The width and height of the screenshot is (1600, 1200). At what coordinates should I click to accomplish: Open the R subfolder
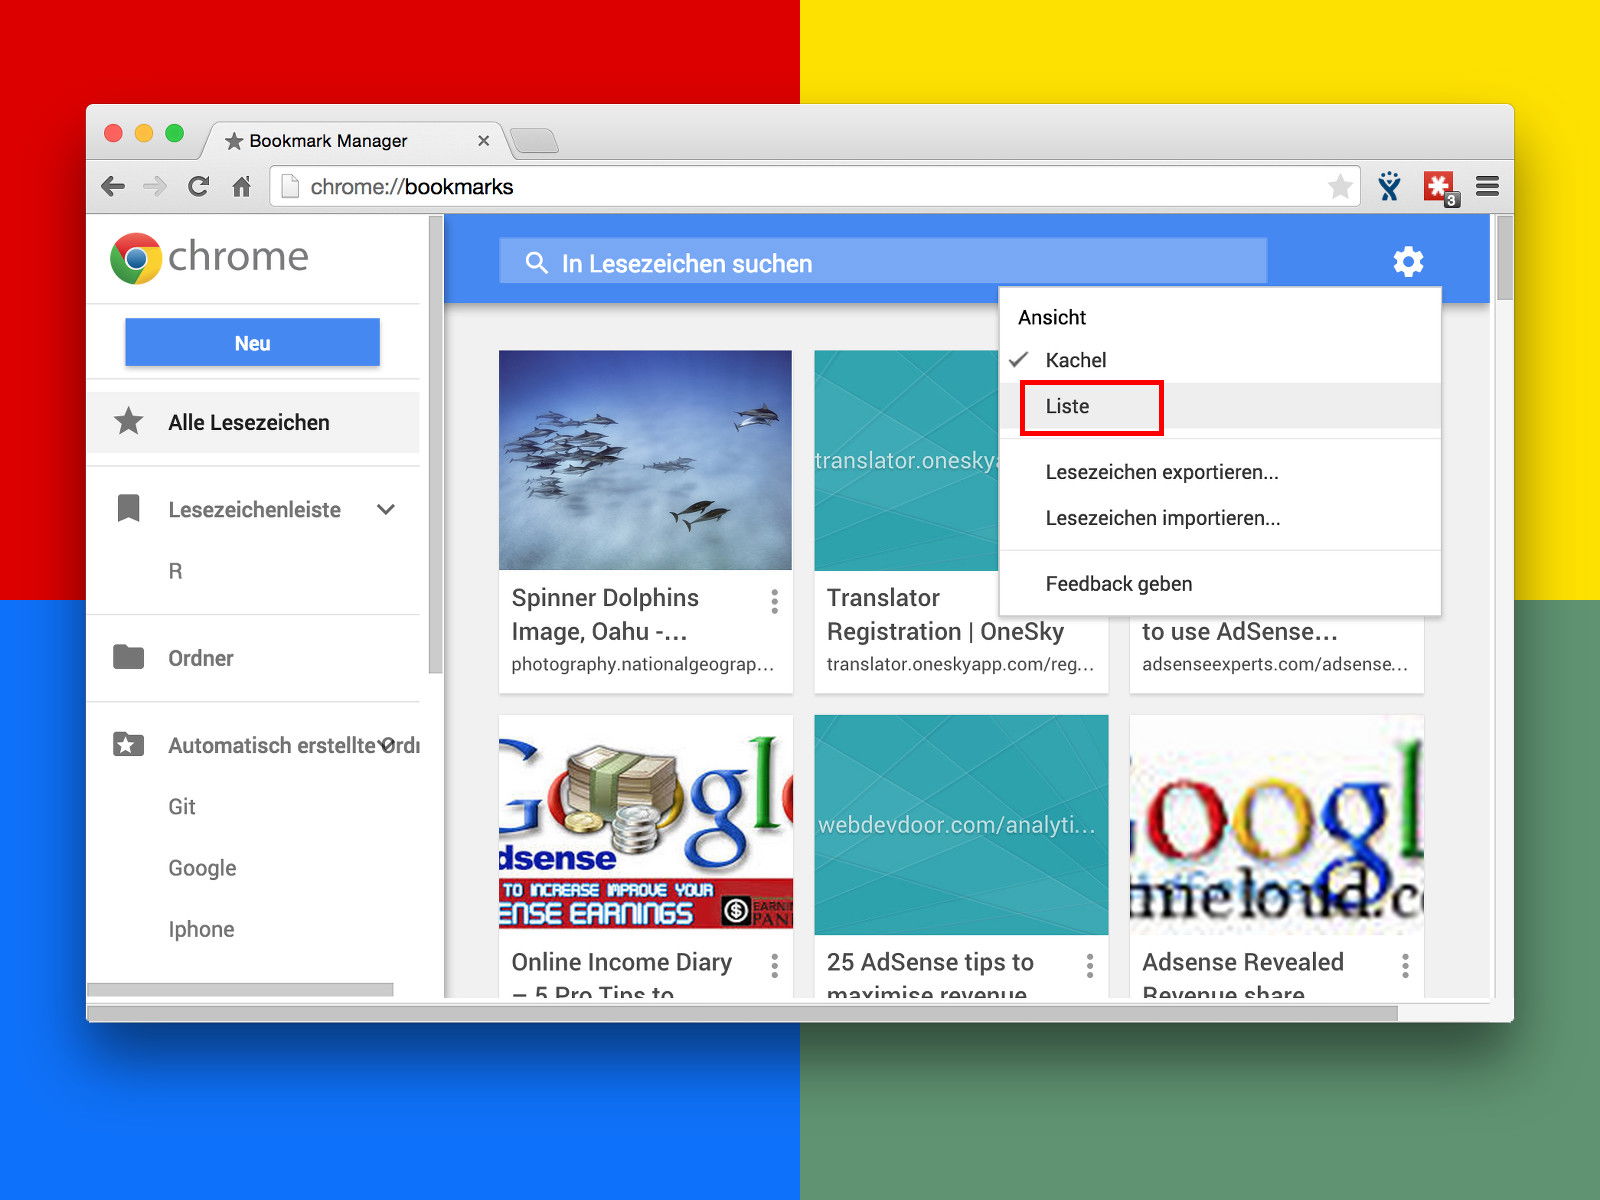click(175, 571)
